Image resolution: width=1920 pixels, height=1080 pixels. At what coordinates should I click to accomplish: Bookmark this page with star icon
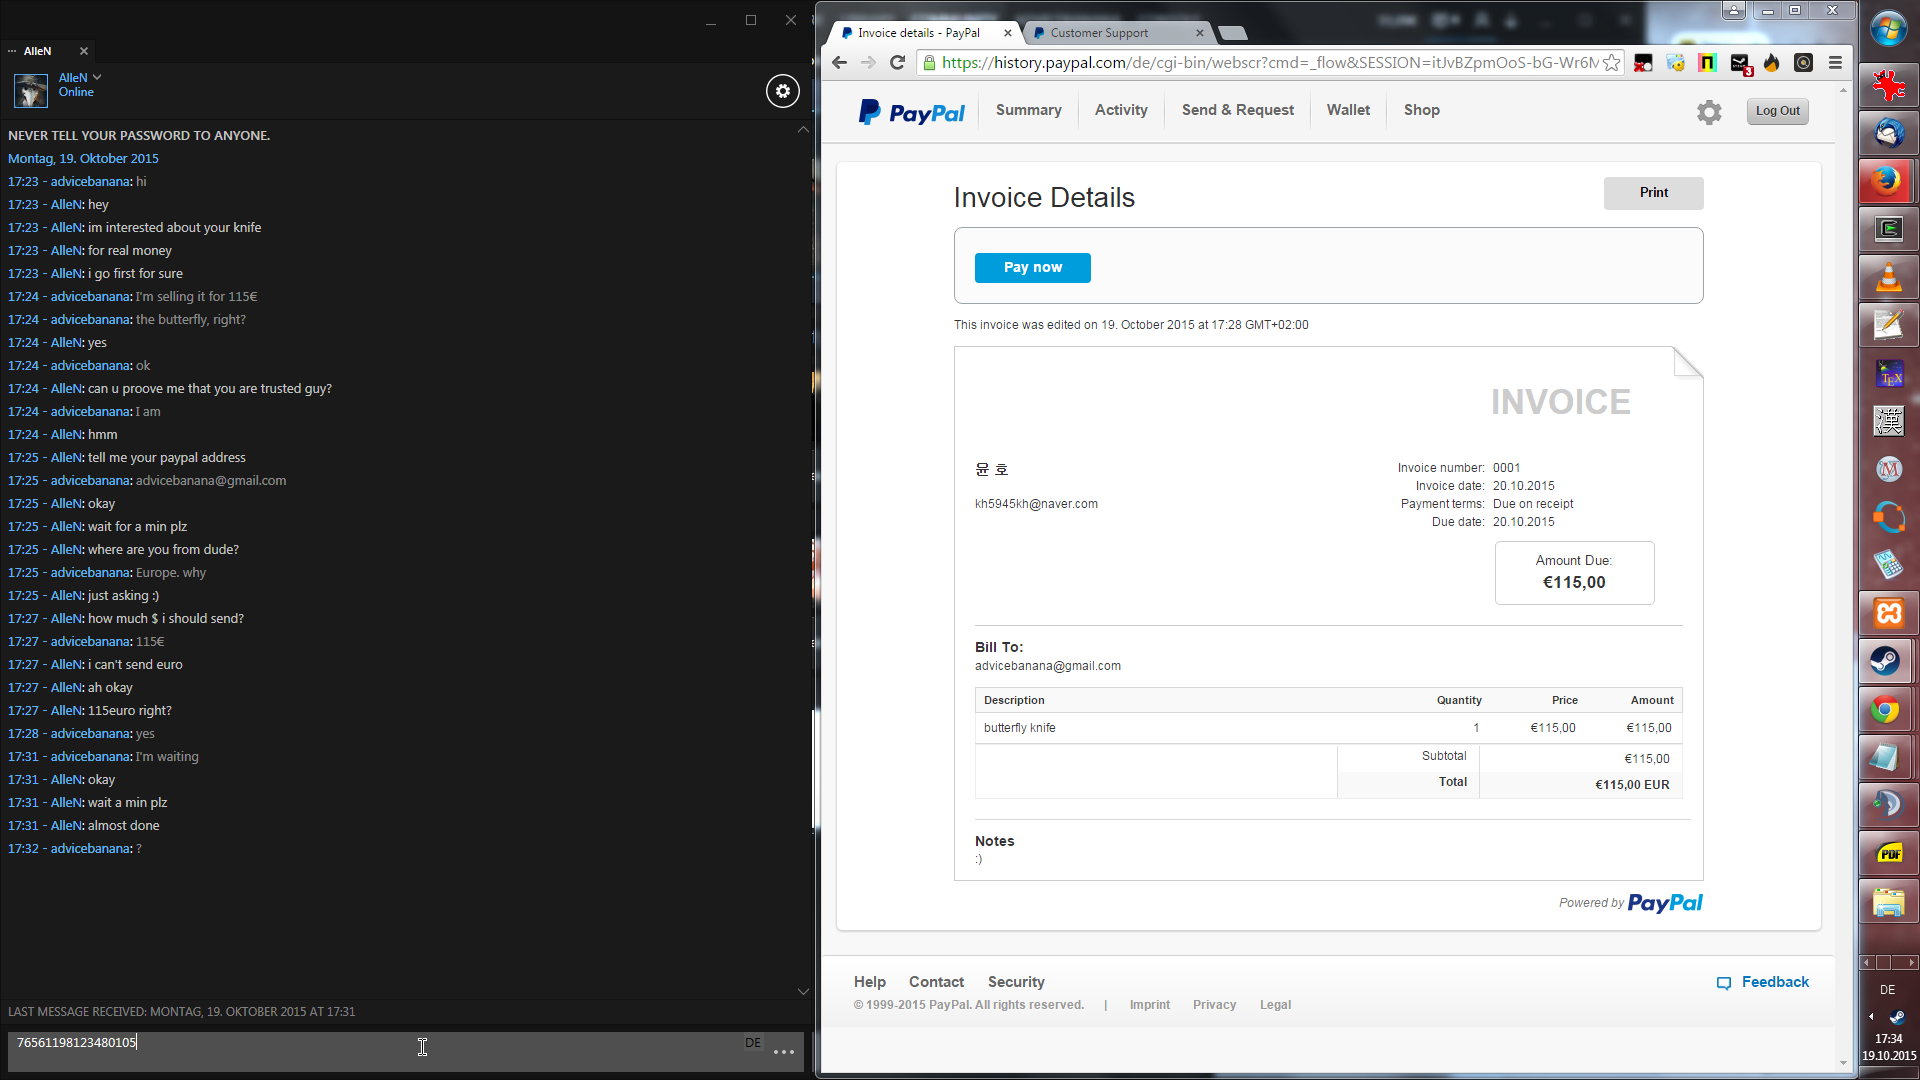pyautogui.click(x=1611, y=63)
